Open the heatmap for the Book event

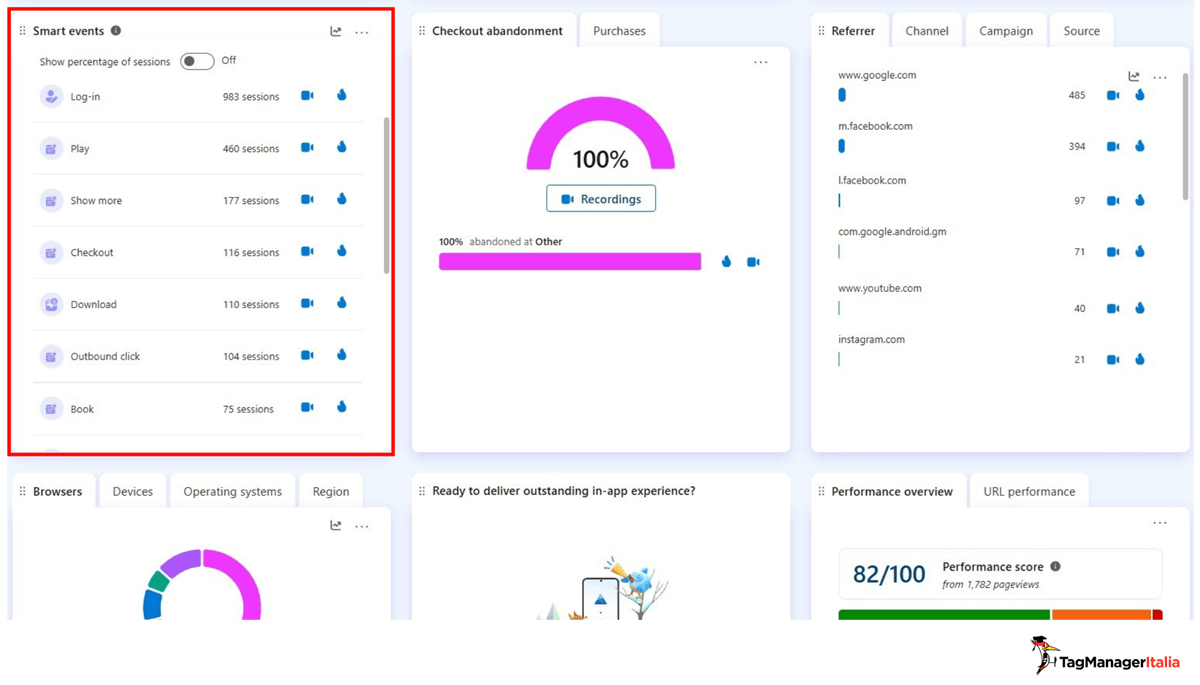(341, 408)
